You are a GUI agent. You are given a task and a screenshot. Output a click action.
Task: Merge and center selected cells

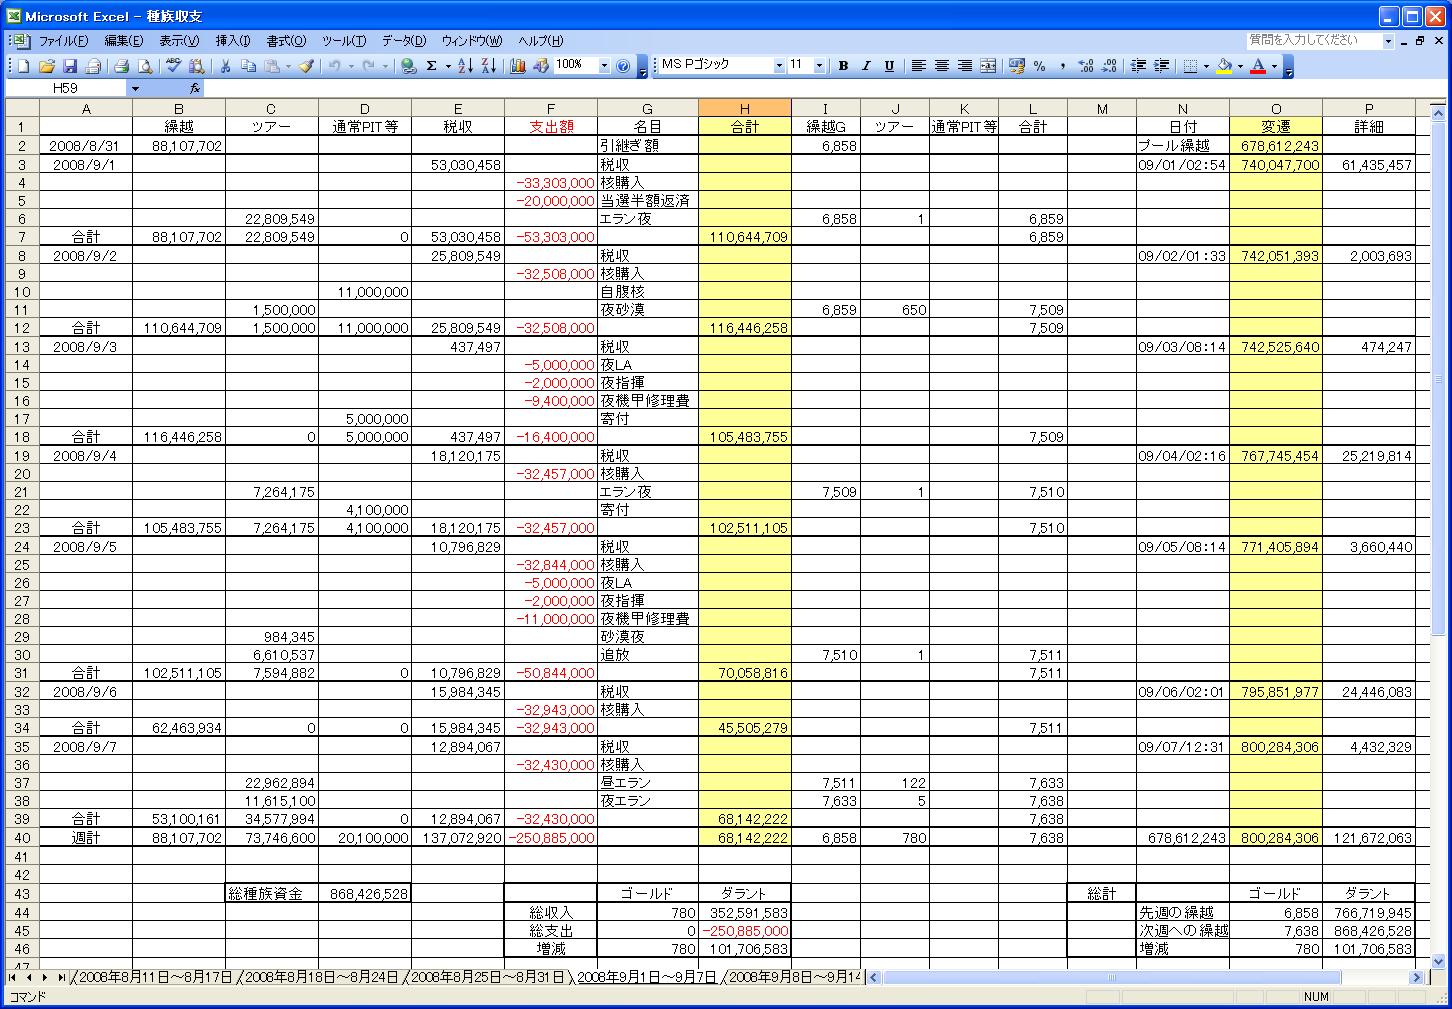coord(988,66)
